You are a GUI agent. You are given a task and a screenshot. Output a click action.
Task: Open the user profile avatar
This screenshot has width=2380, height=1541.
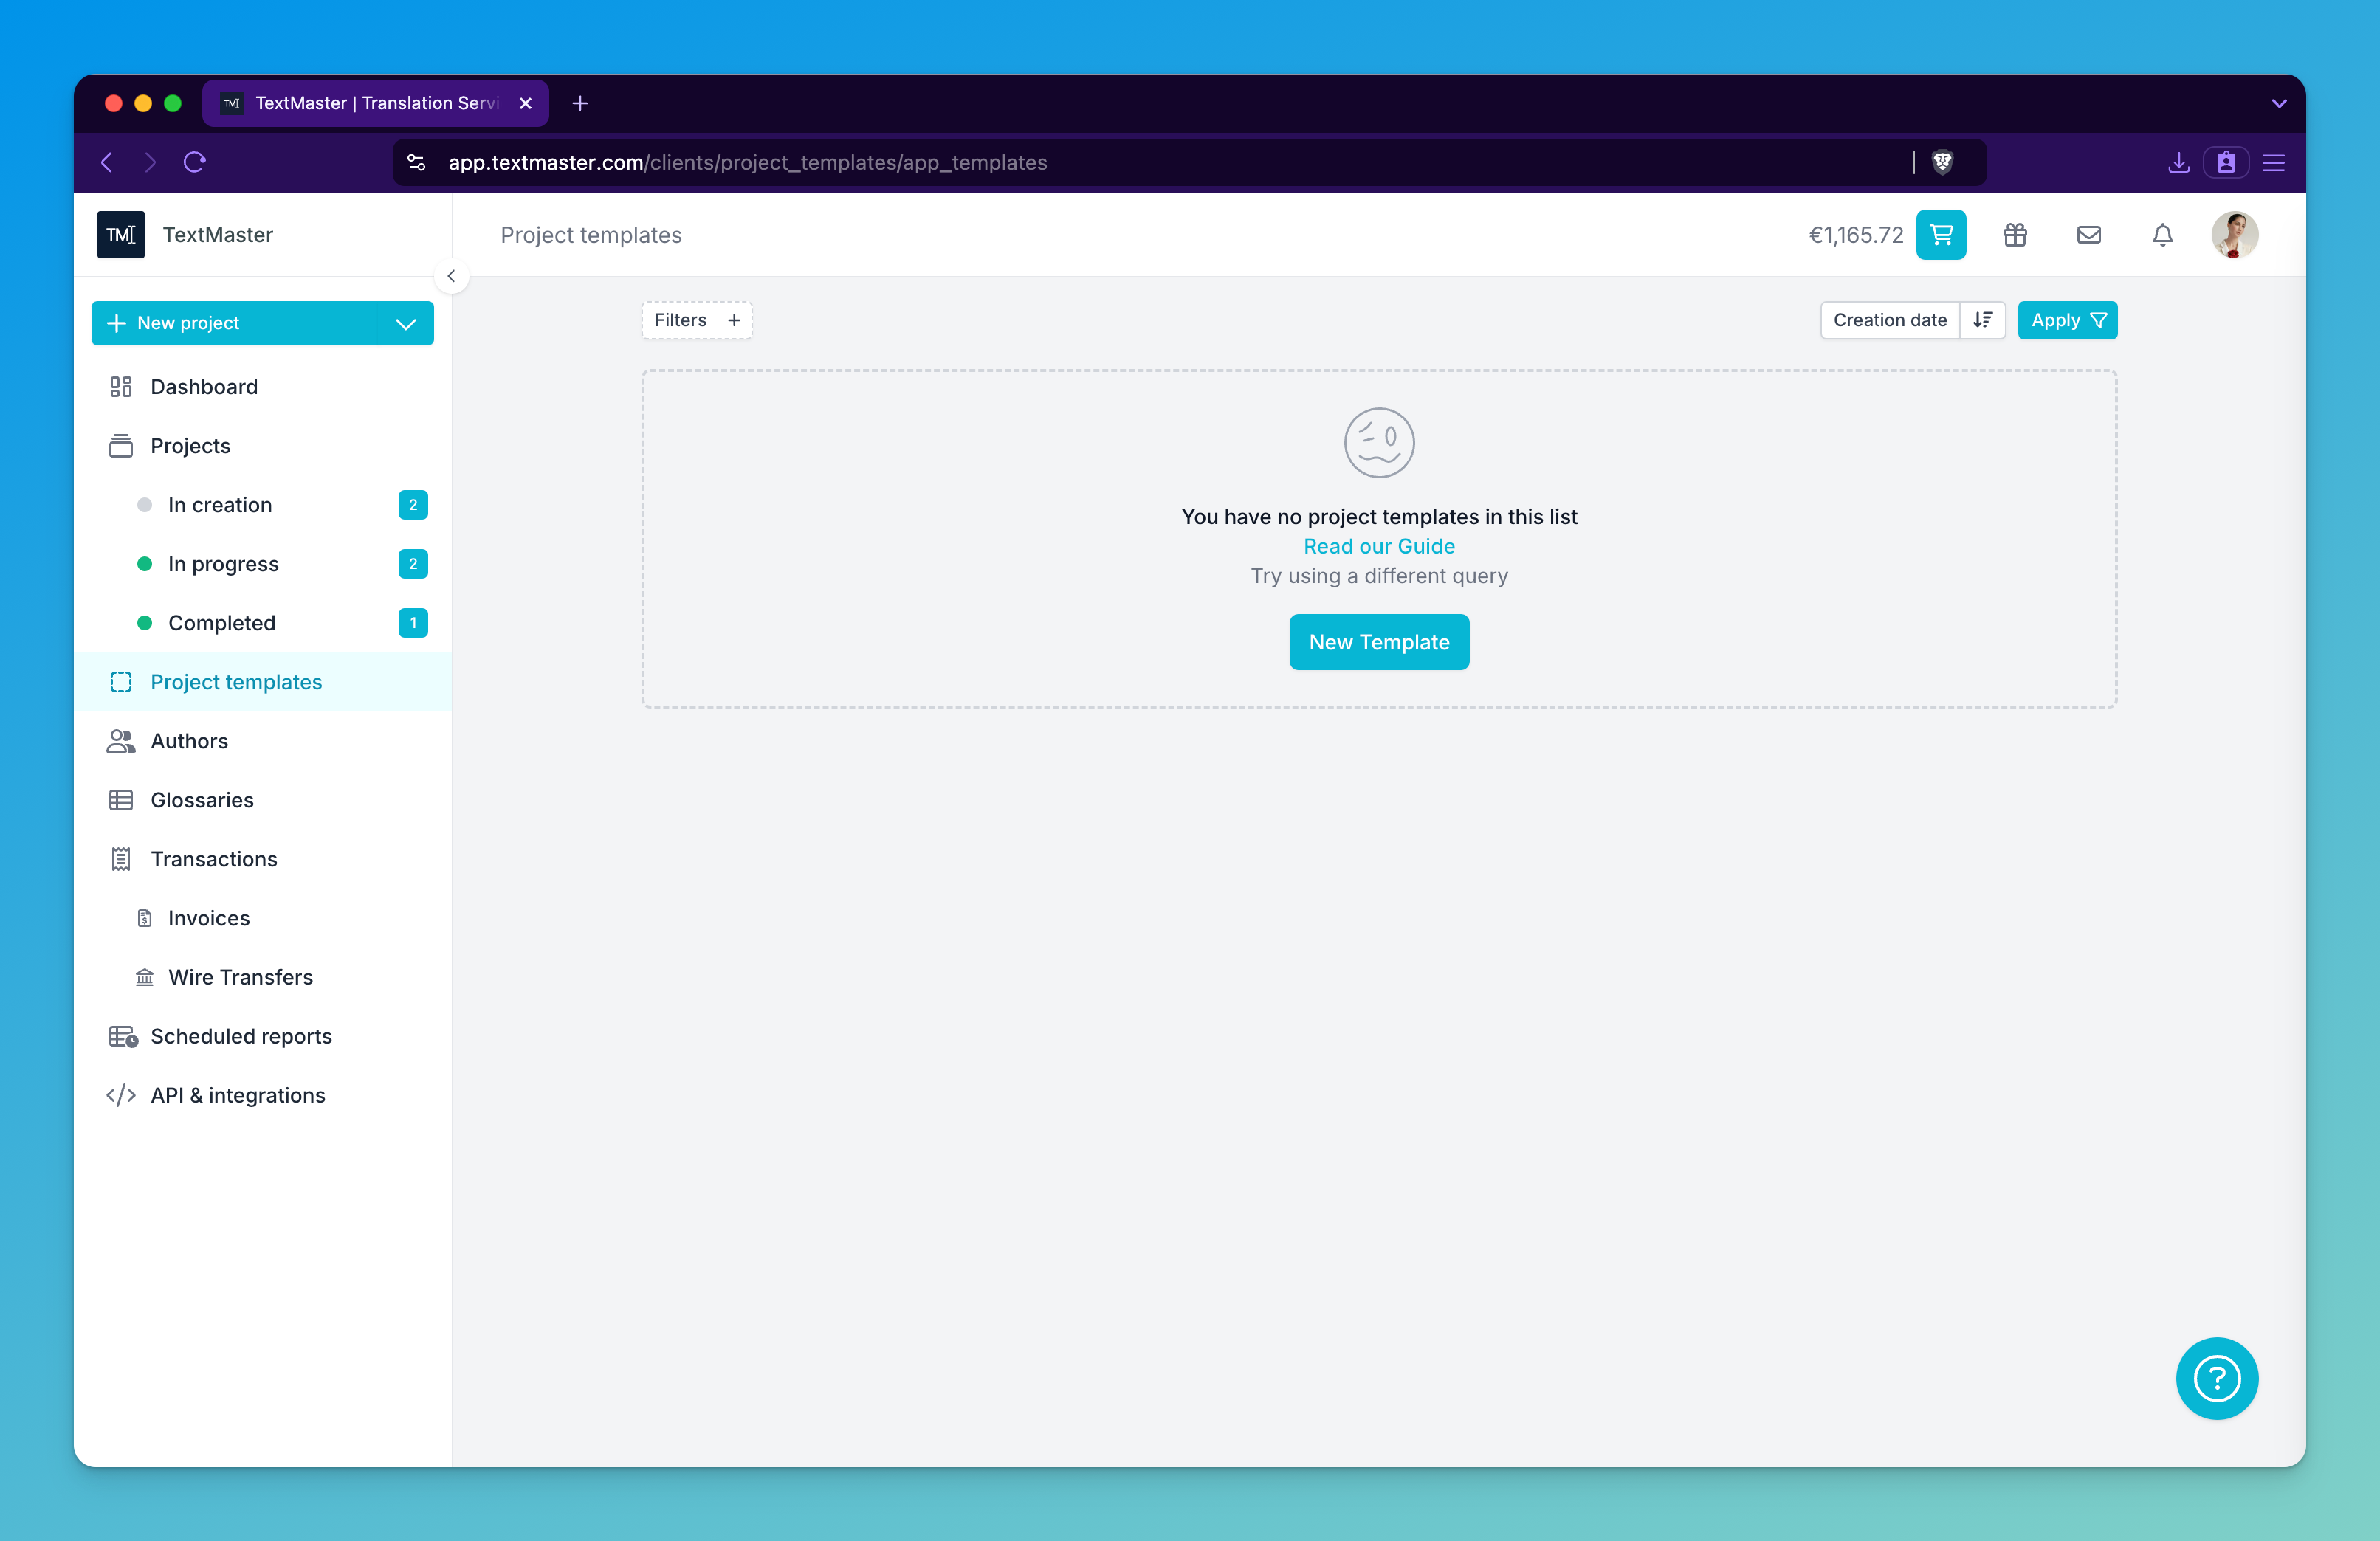(2234, 235)
